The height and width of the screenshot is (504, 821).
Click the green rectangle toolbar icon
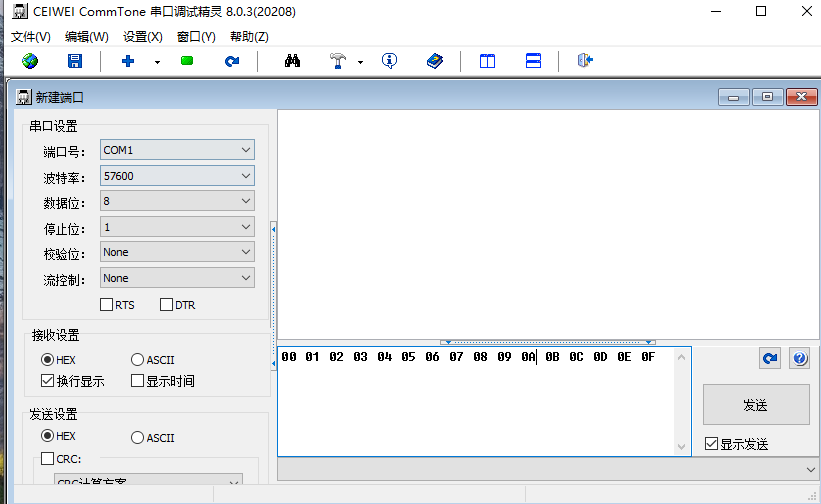click(187, 61)
